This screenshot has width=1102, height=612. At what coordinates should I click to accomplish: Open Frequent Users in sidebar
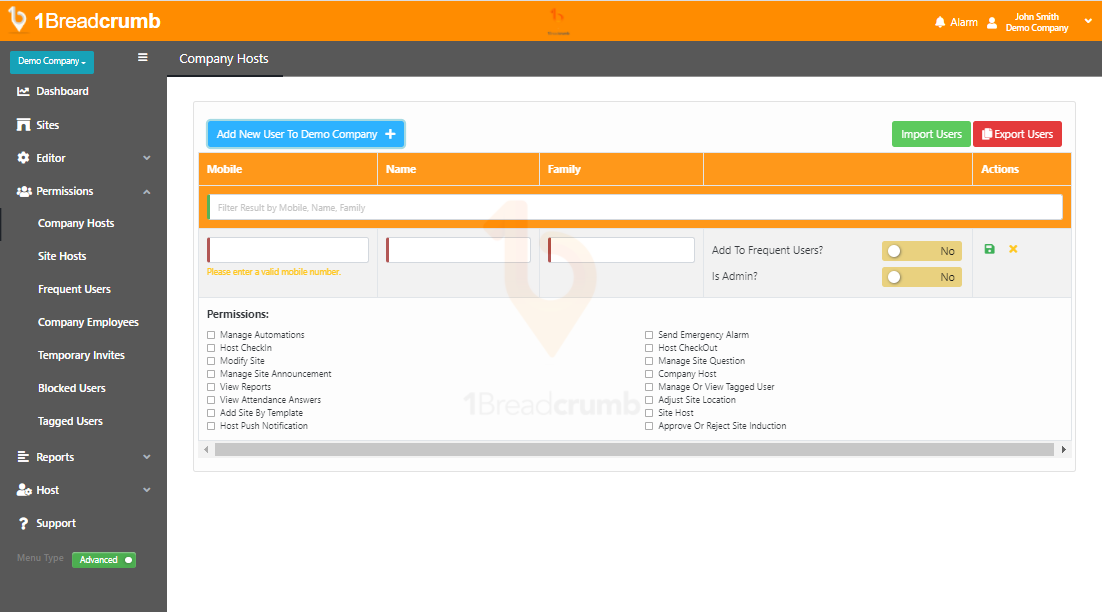(74, 289)
